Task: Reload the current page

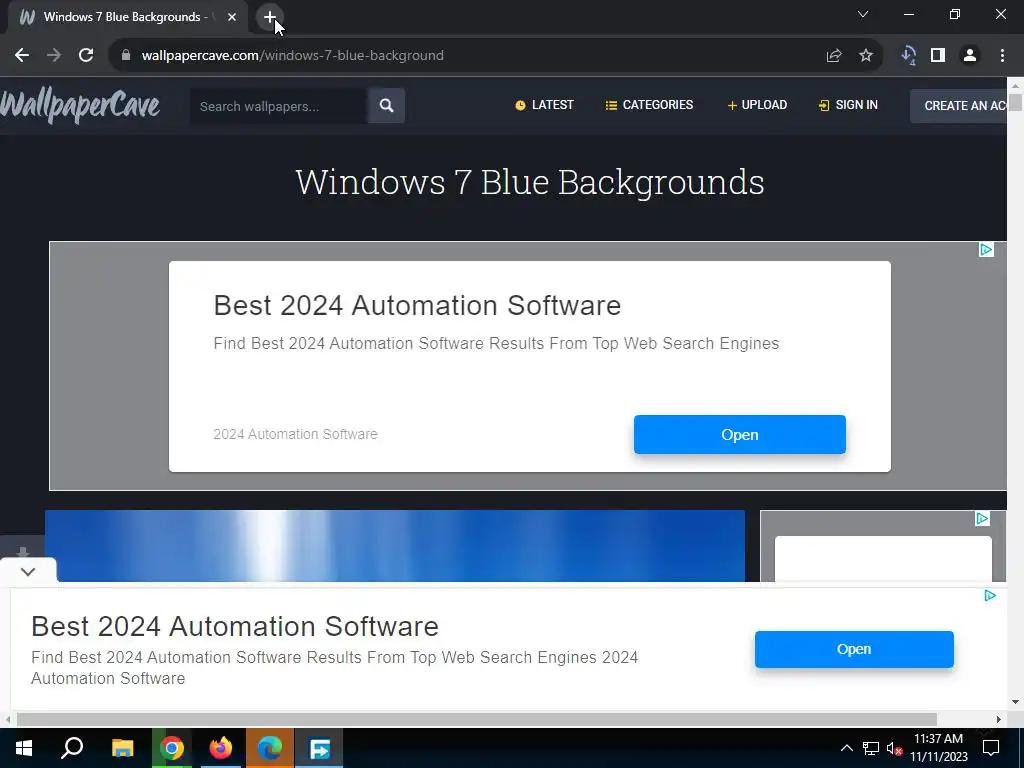Action: 86,56
